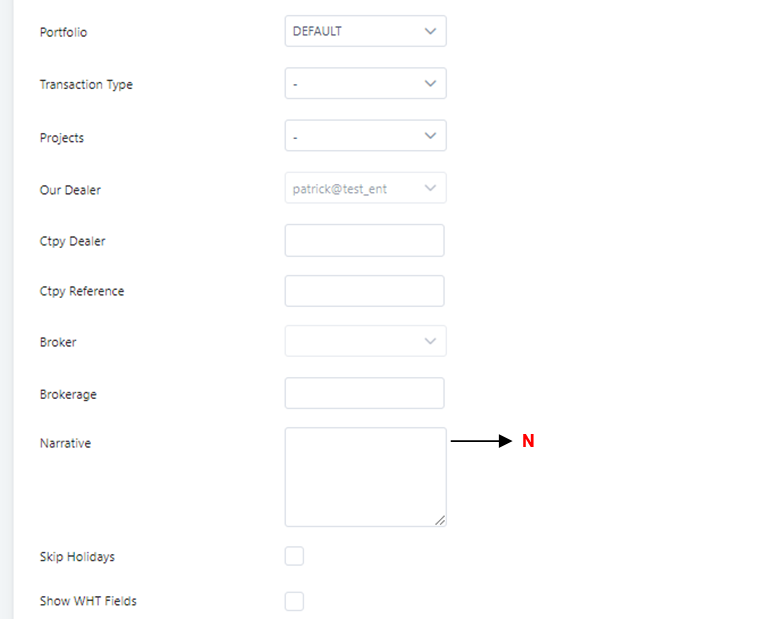This screenshot has height=622, width=769.
Task: Click the Transaction Type chevron arrow
Action: point(430,84)
